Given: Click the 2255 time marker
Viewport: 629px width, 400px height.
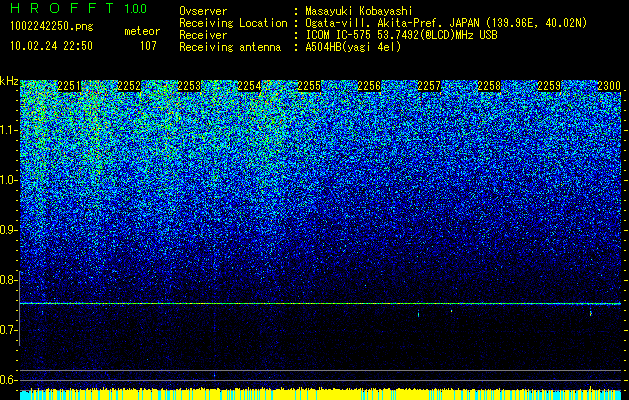Looking at the screenshot, I should (309, 86).
